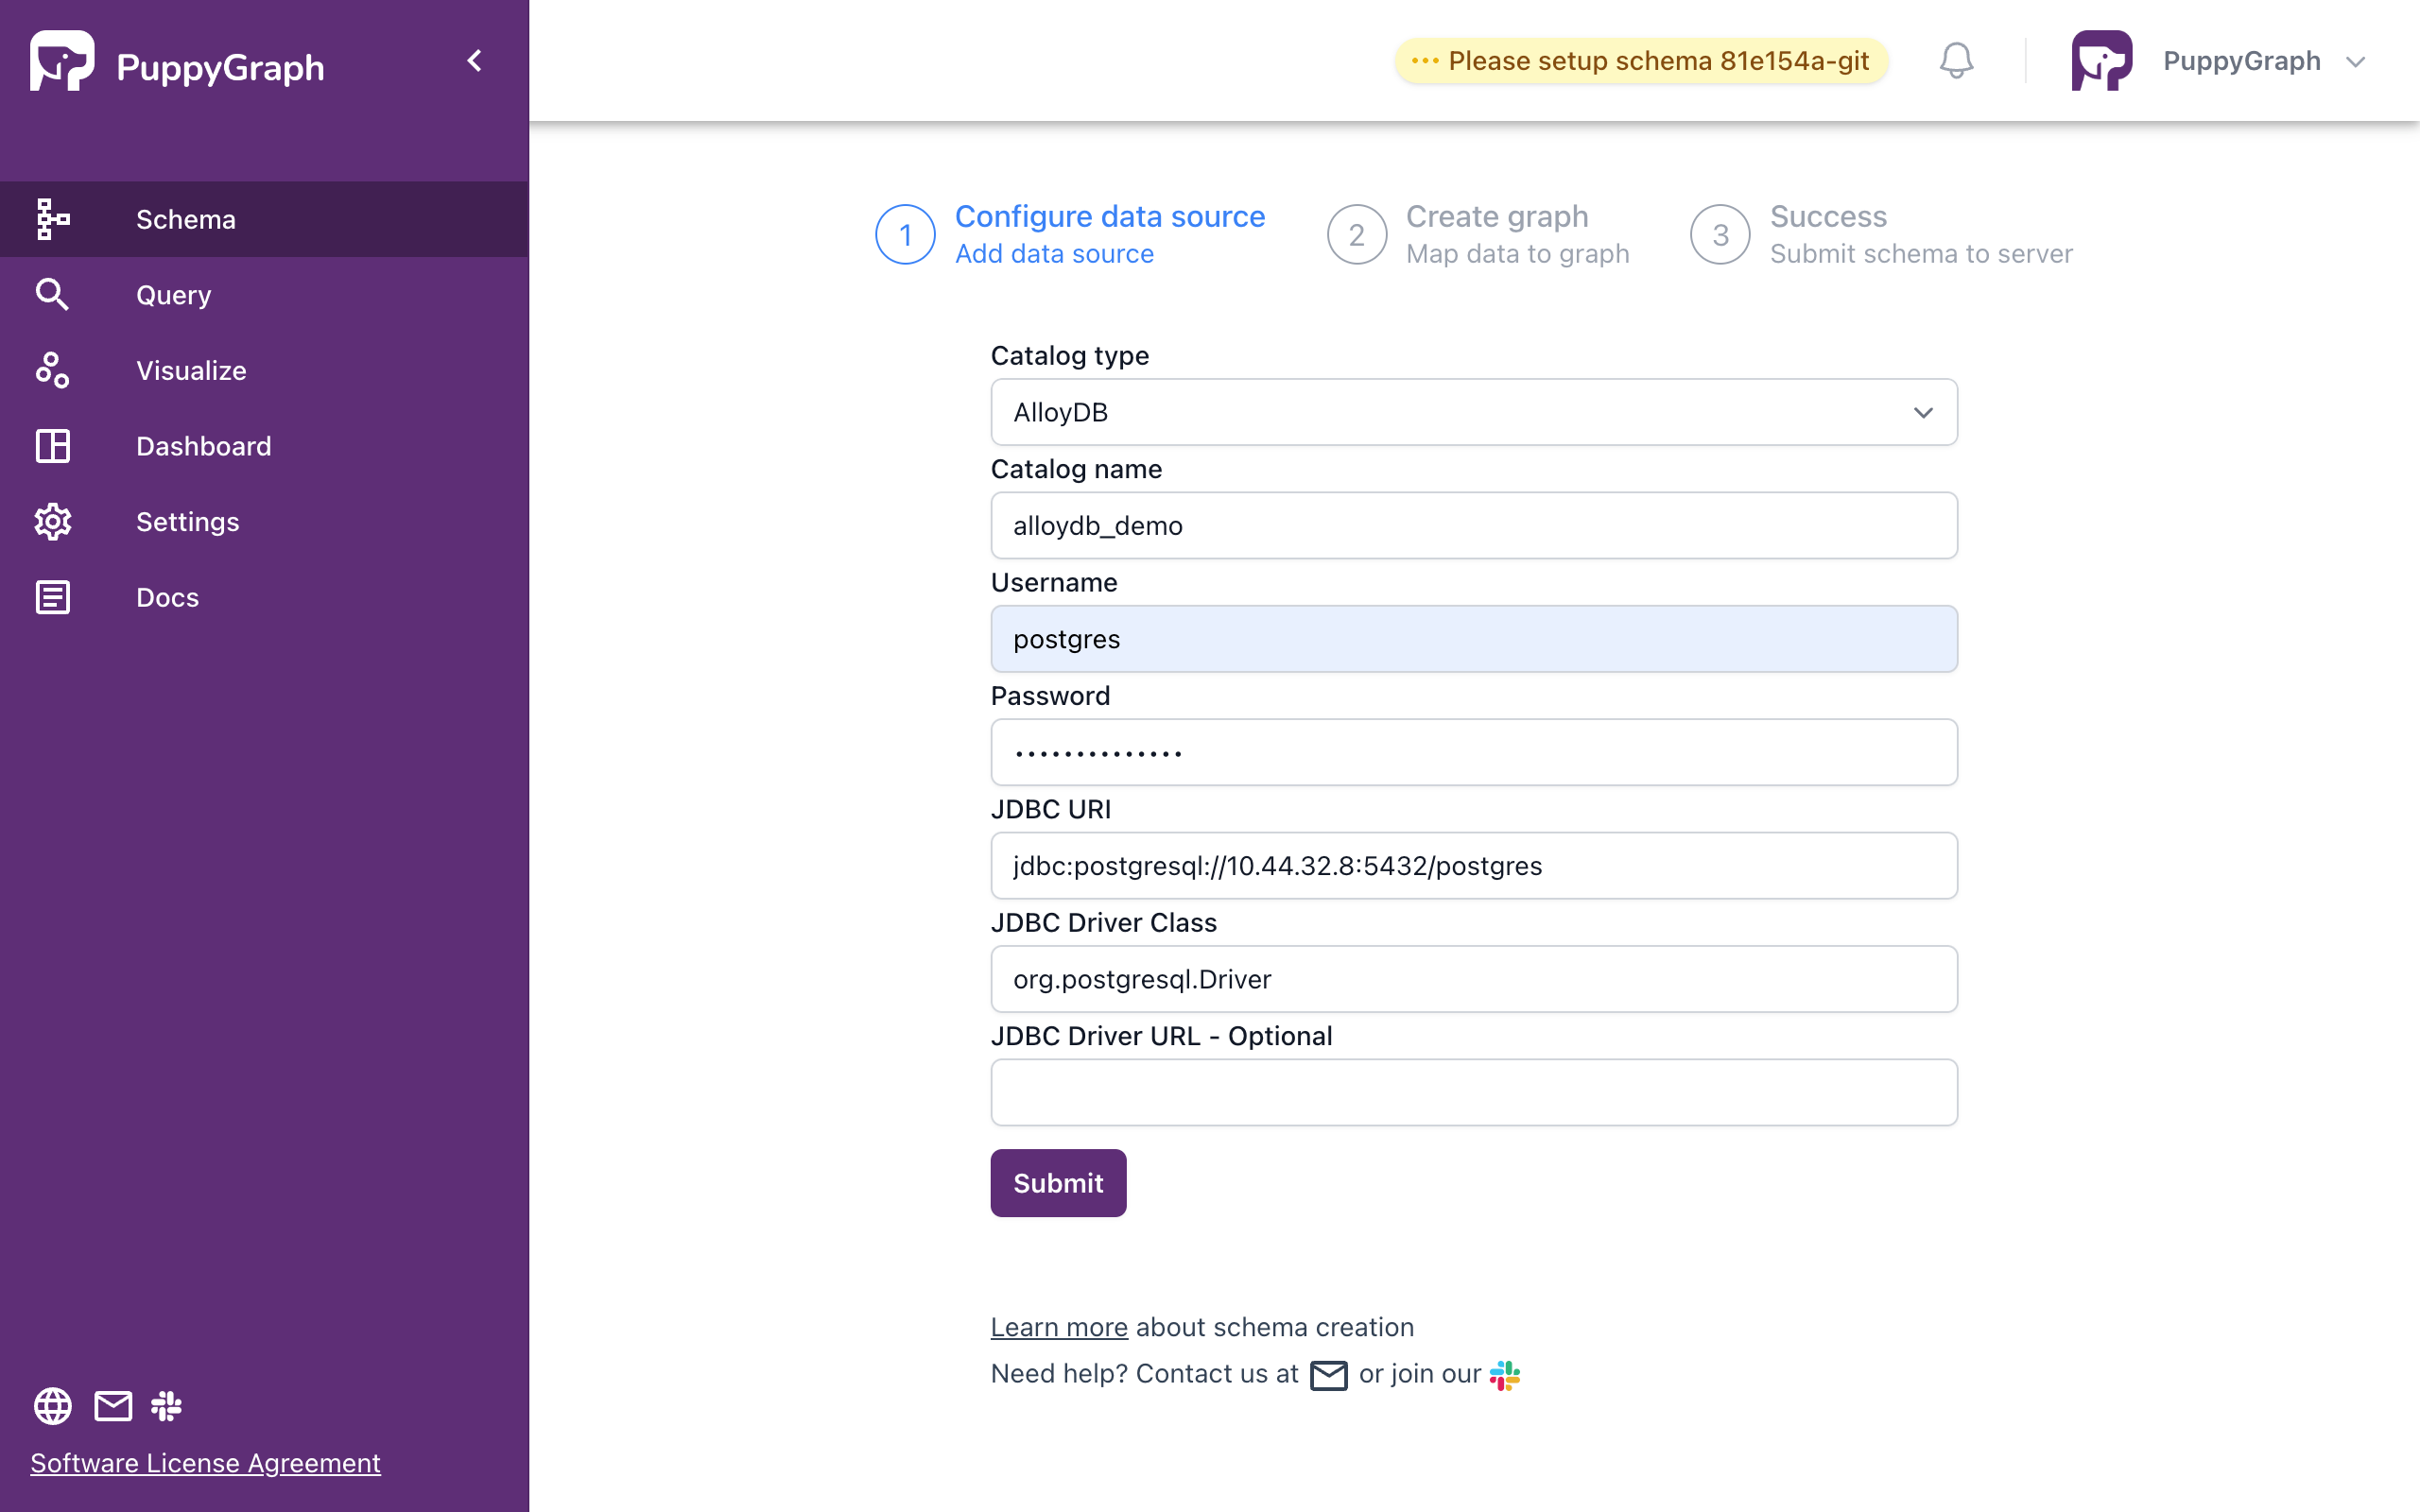The height and width of the screenshot is (1512, 2420).
Task: Click the Schema tree icon
Action: pos(53,219)
